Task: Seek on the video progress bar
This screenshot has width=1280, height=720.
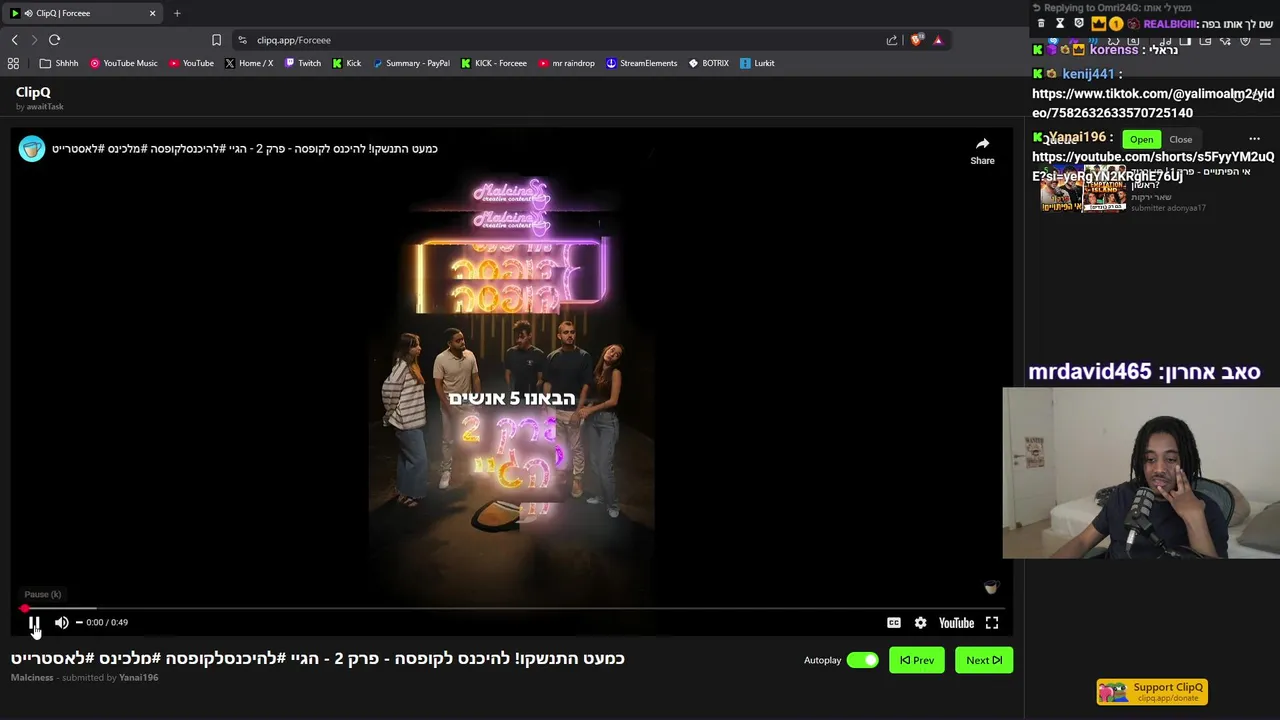Action: [x=512, y=608]
